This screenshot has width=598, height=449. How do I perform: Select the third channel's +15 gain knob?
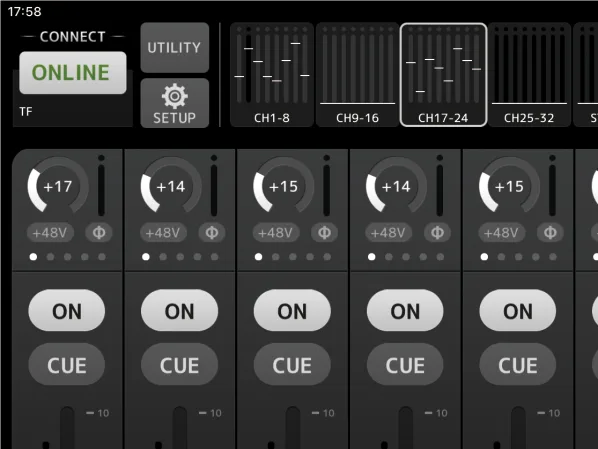click(283, 186)
